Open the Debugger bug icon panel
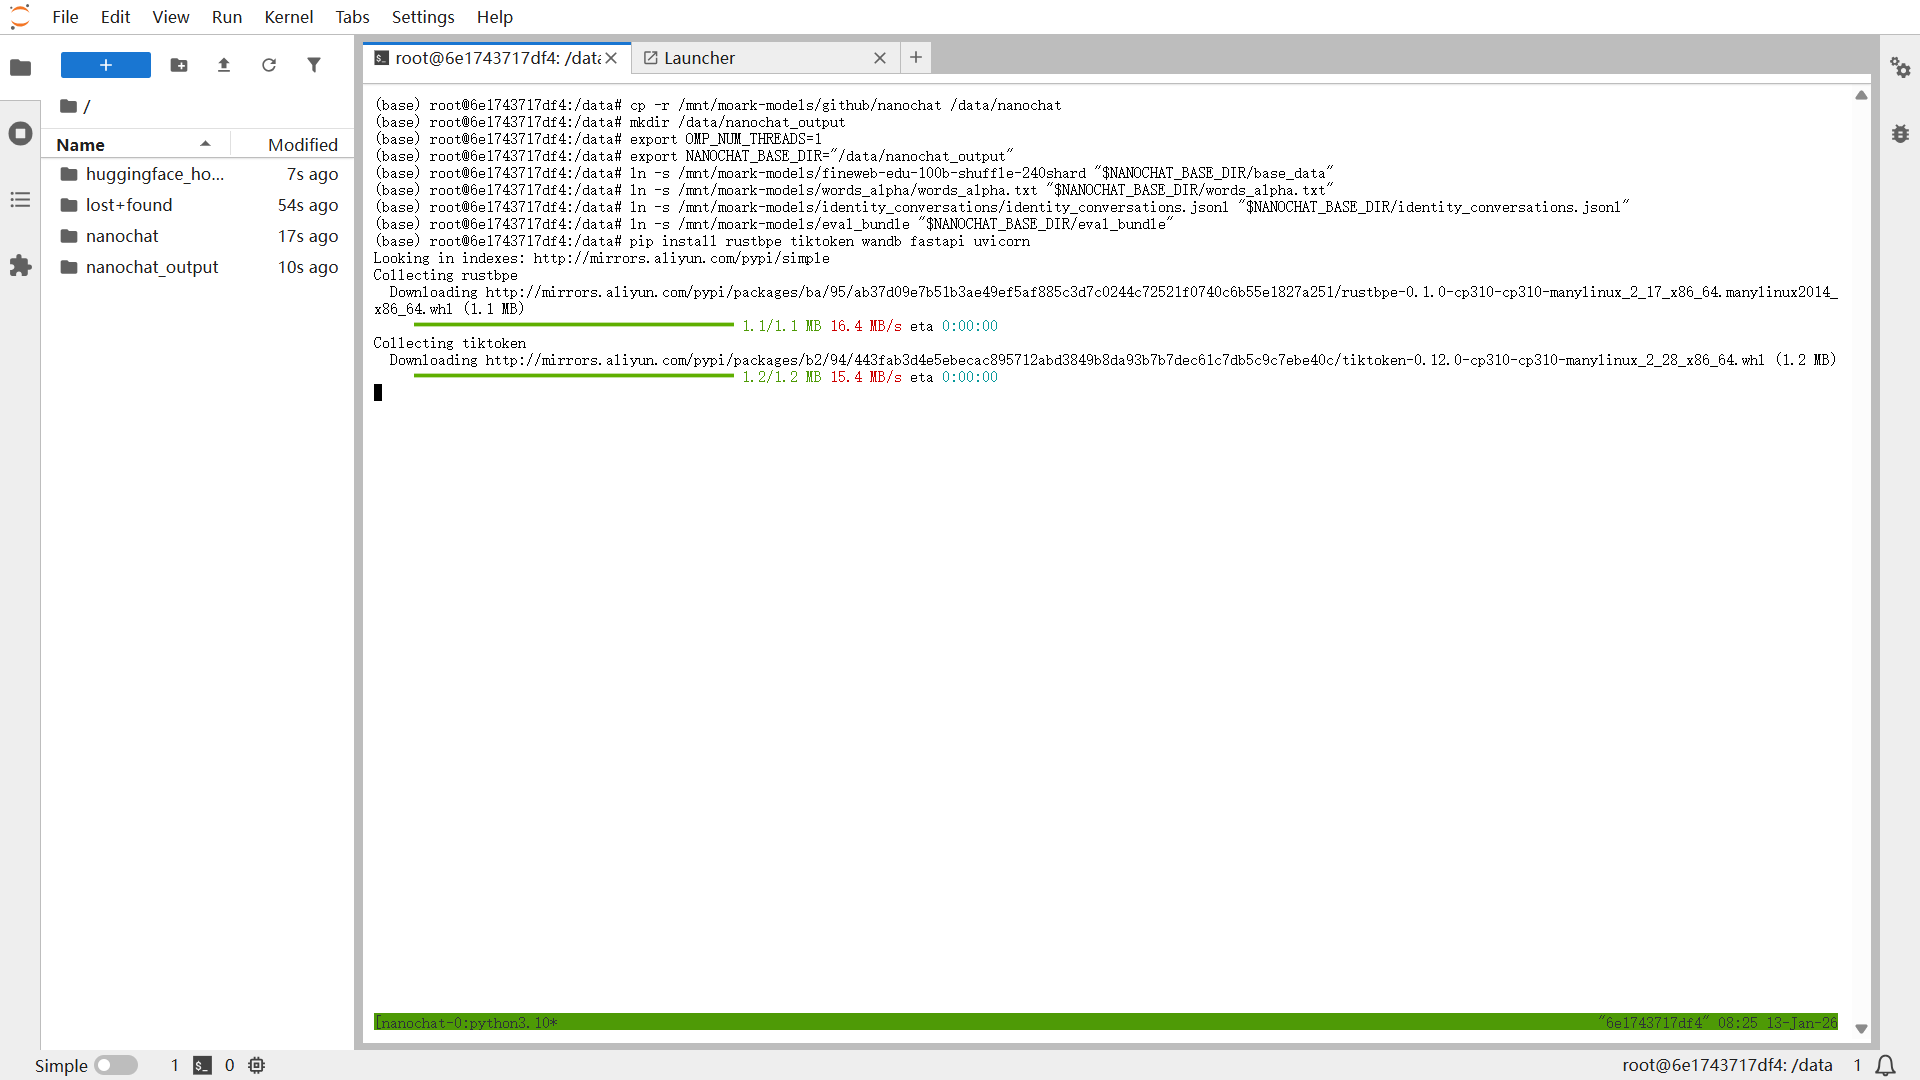The width and height of the screenshot is (1920, 1080). click(x=1900, y=133)
